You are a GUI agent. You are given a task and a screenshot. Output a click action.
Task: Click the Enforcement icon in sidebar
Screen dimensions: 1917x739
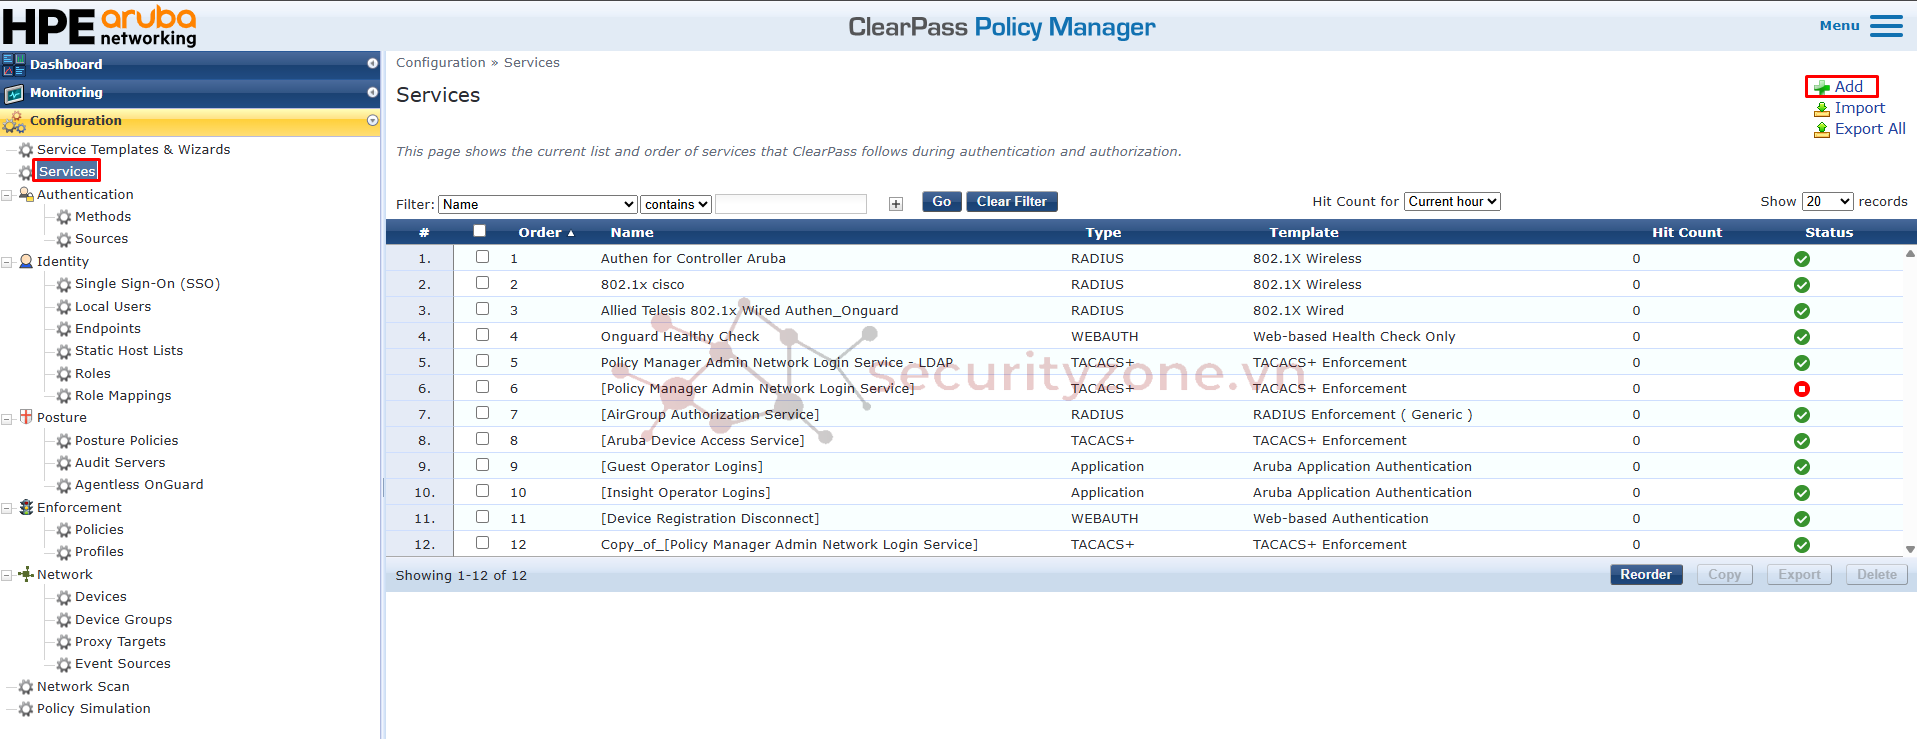26,507
